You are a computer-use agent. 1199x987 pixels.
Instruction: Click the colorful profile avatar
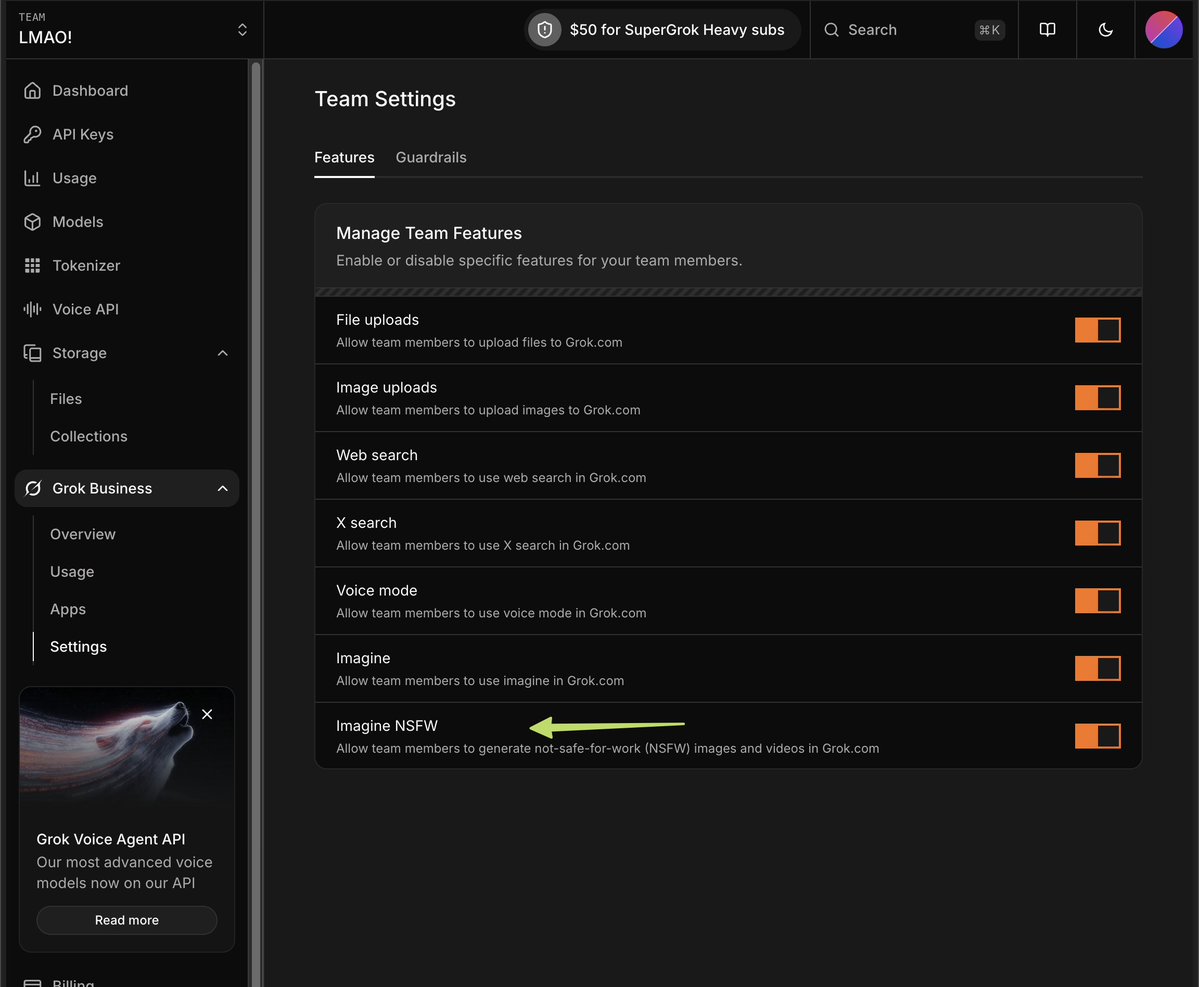(x=1163, y=29)
